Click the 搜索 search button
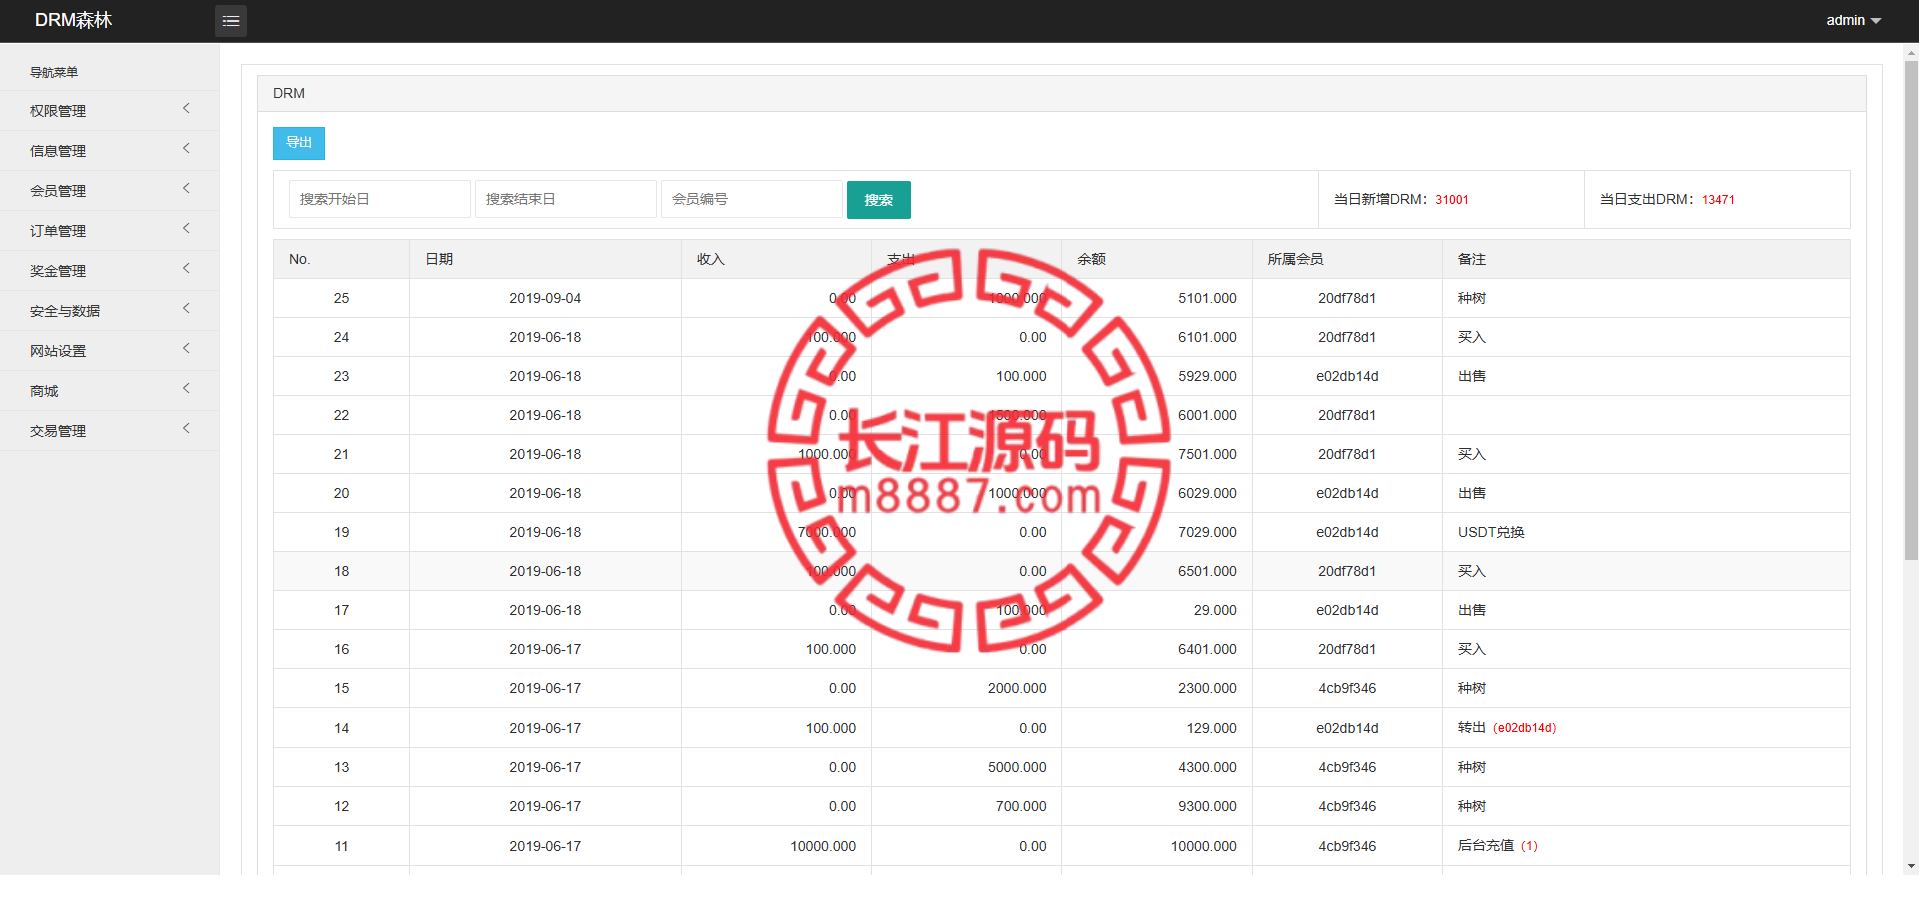 point(879,200)
